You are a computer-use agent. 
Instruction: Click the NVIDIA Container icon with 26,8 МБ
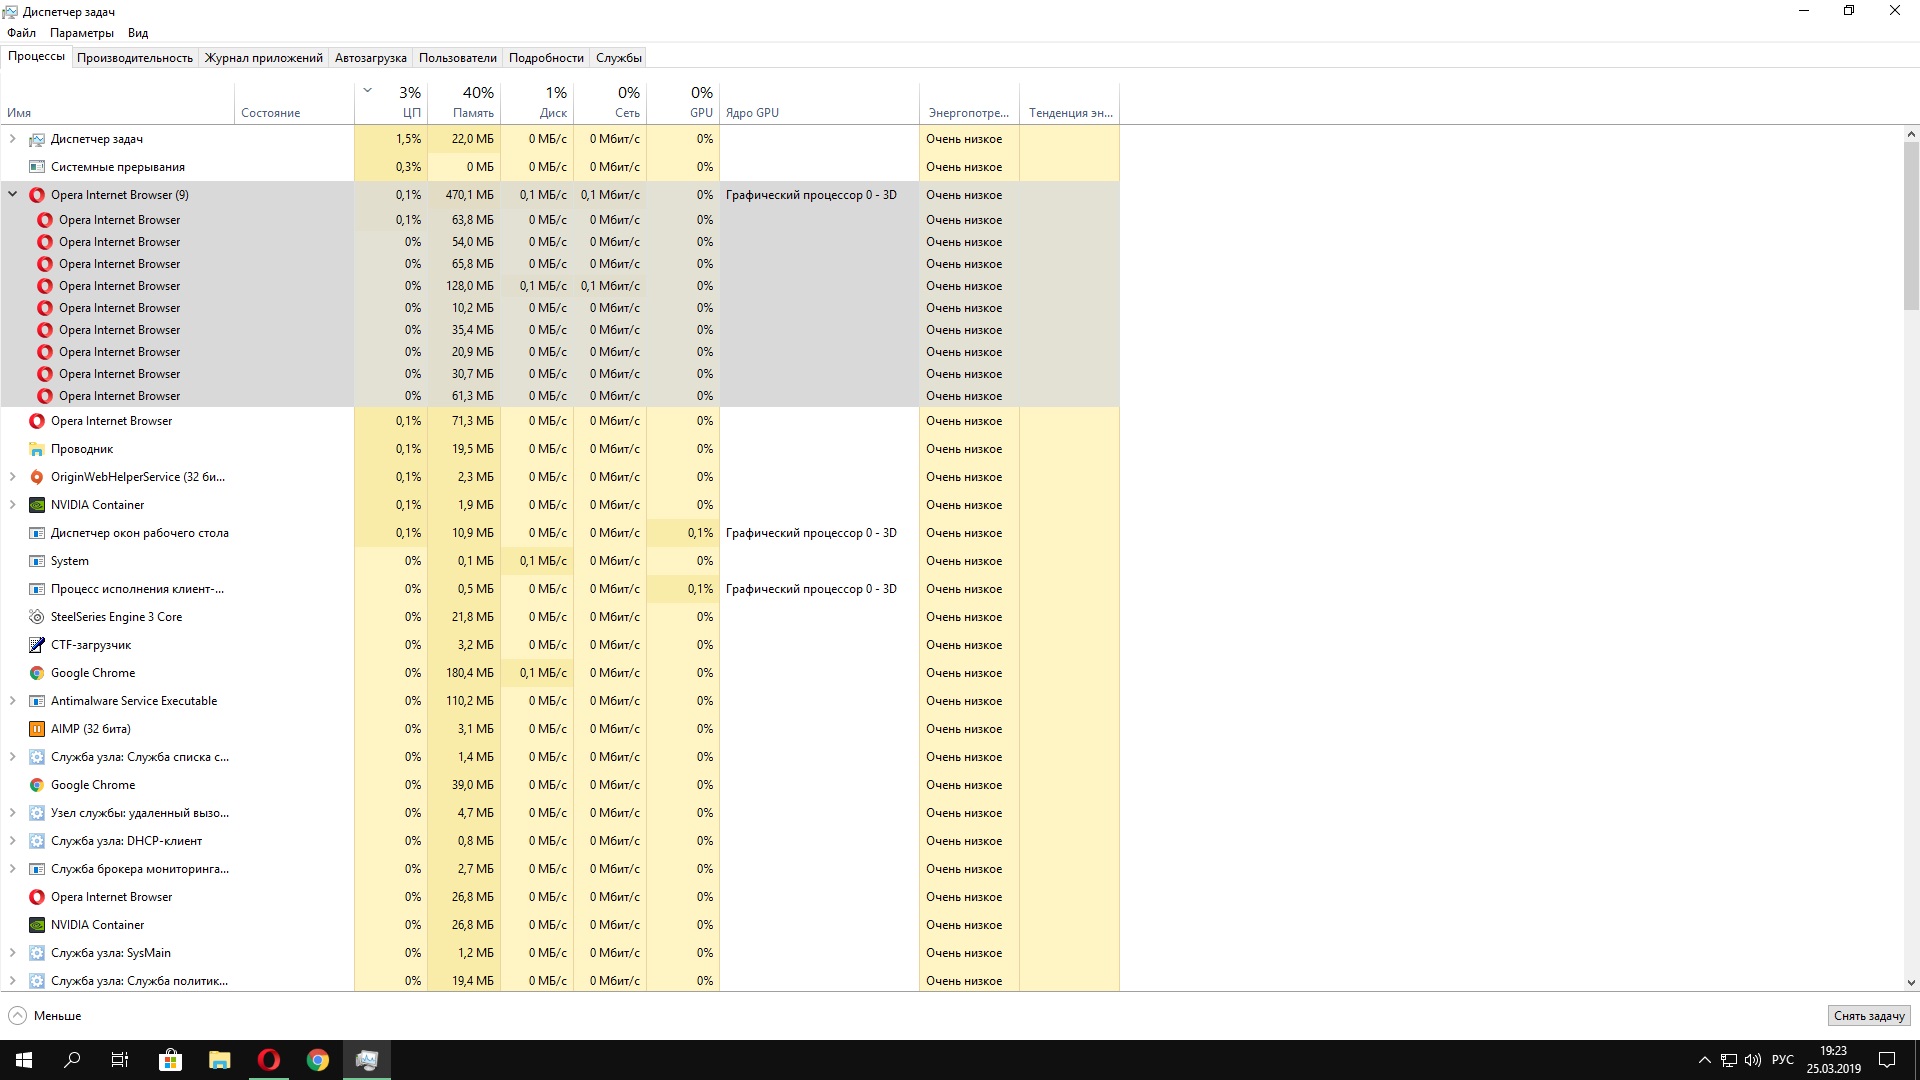click(x=37, y=925)
